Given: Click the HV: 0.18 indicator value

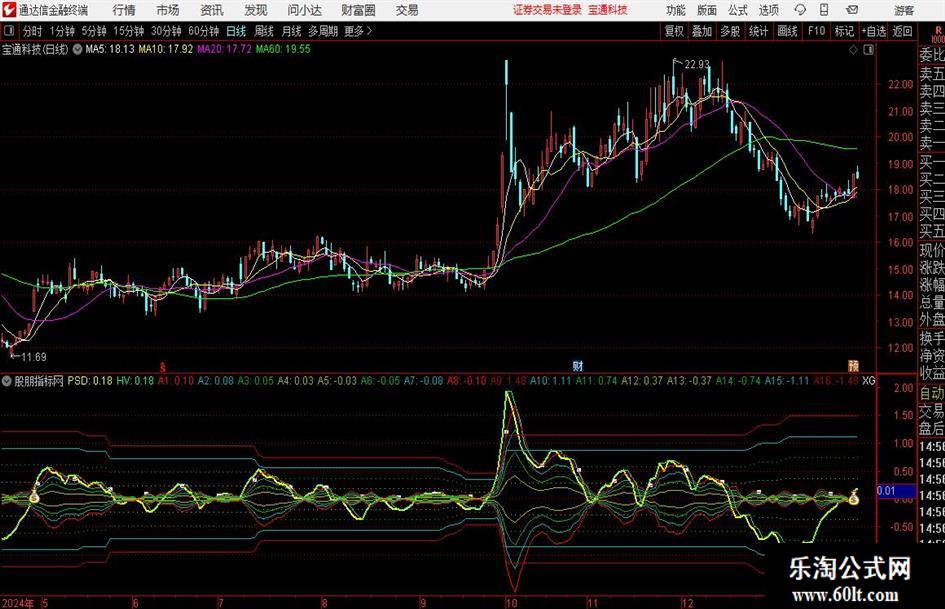Looking at the screenshot, I should tap(135, 381).
